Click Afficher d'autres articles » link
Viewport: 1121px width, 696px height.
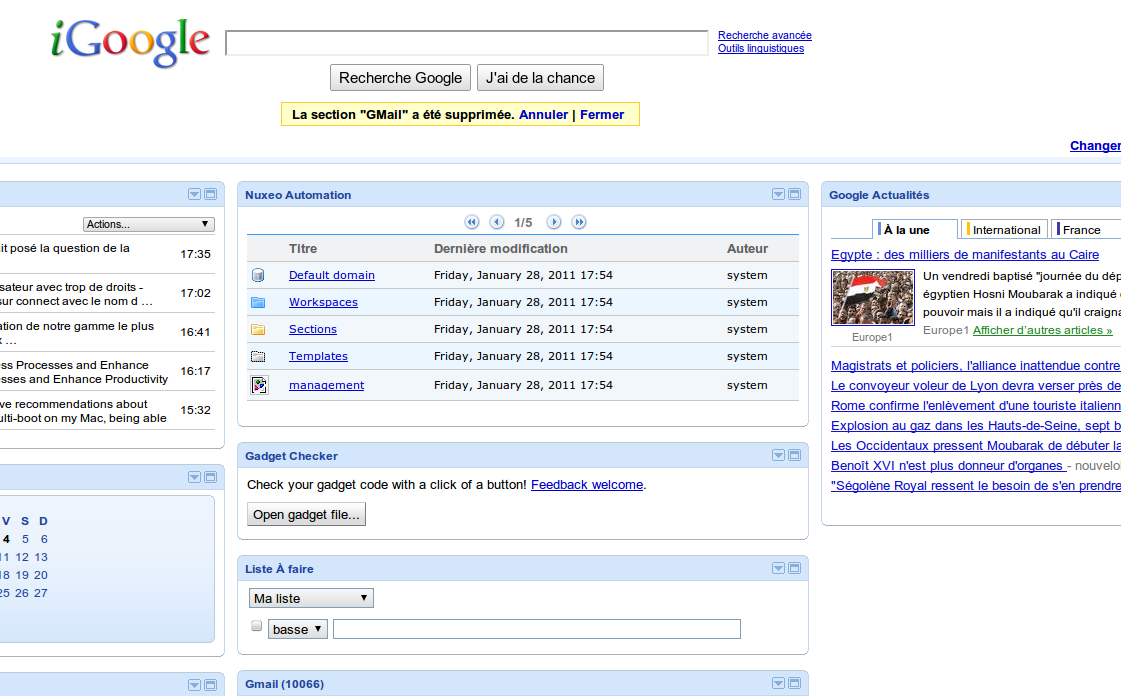click(x=1042, y=330)
